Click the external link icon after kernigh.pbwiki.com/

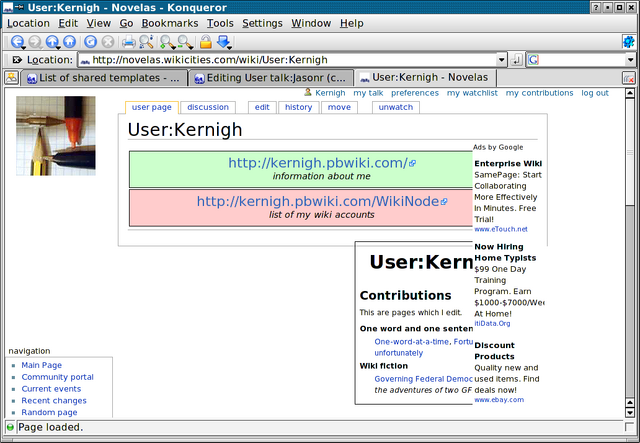[412, 163]
